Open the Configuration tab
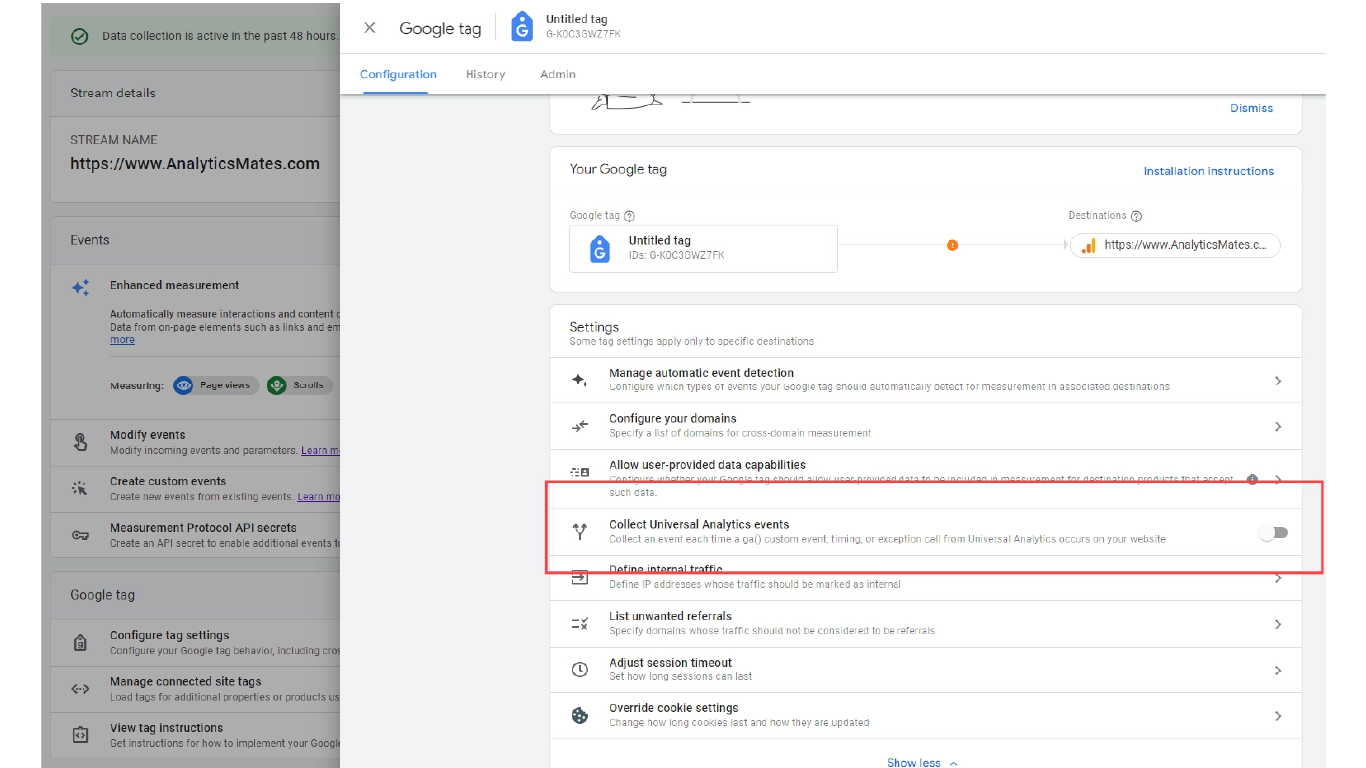The width and height of the screenshot is (1366, 768). (x=398, y=74)
